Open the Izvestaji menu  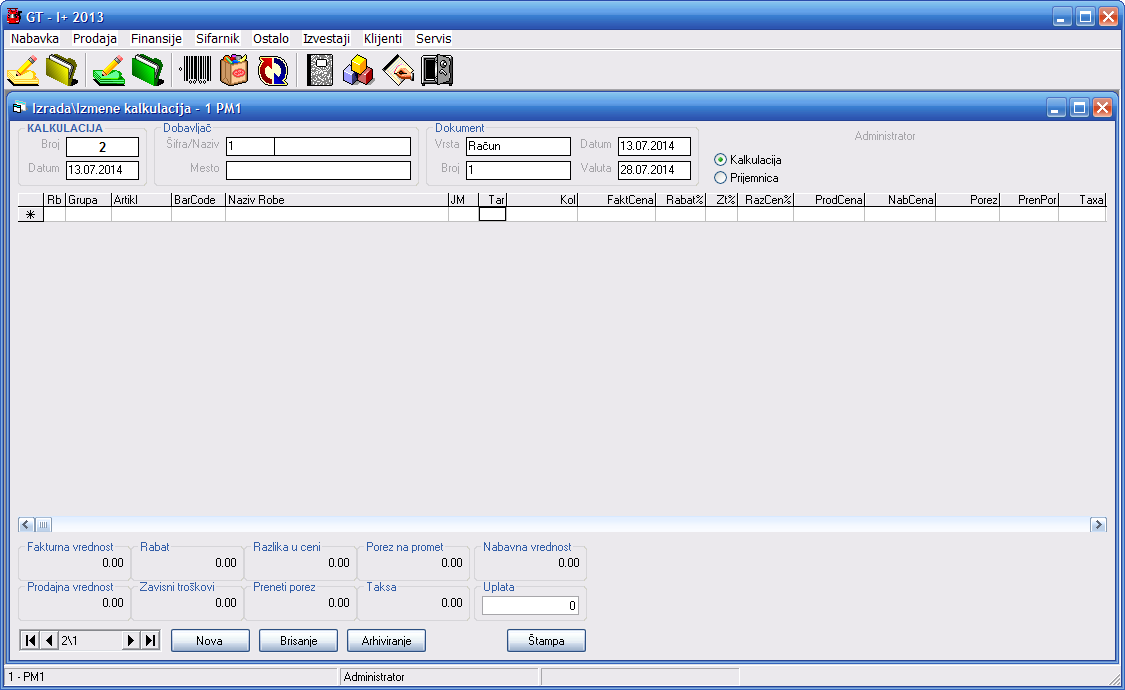[x=326, y=39]
